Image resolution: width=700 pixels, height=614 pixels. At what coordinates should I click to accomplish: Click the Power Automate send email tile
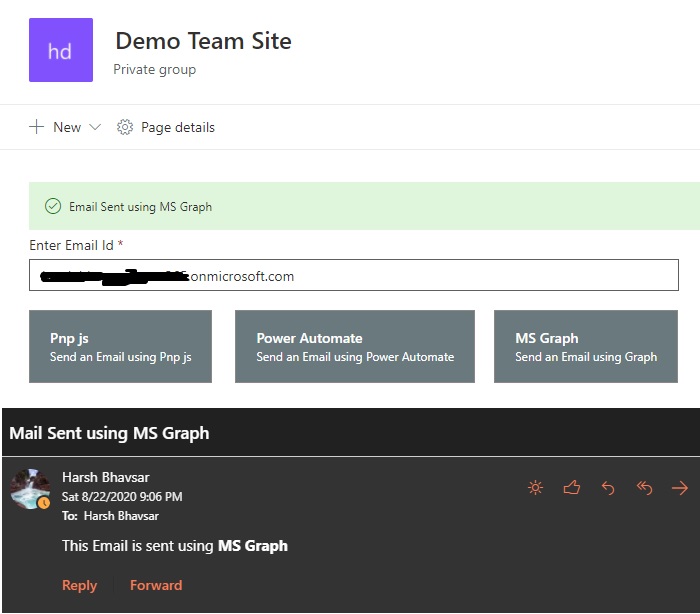[354, 347]
